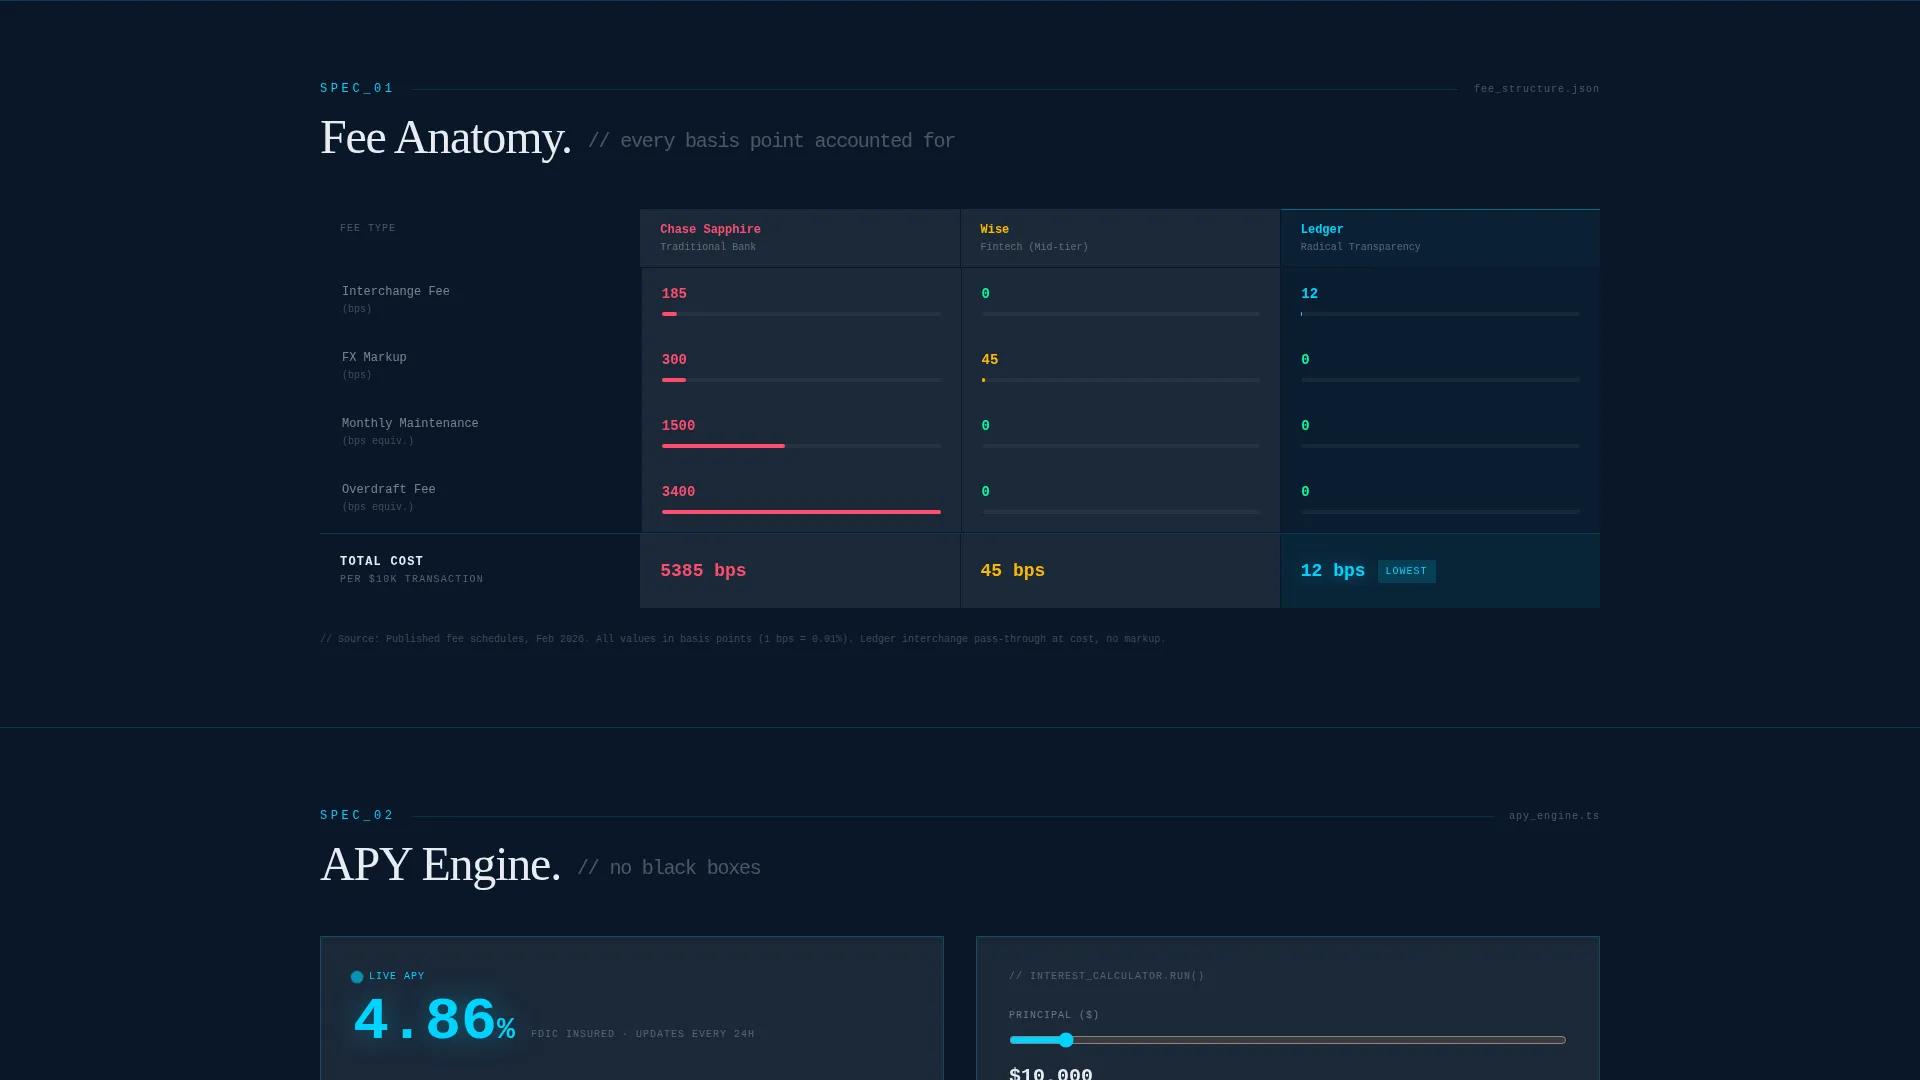Click the Traditional Bank subtitle
Image resolution: width=1920 pixels, height=1080 pixels.
click(708, 247)
